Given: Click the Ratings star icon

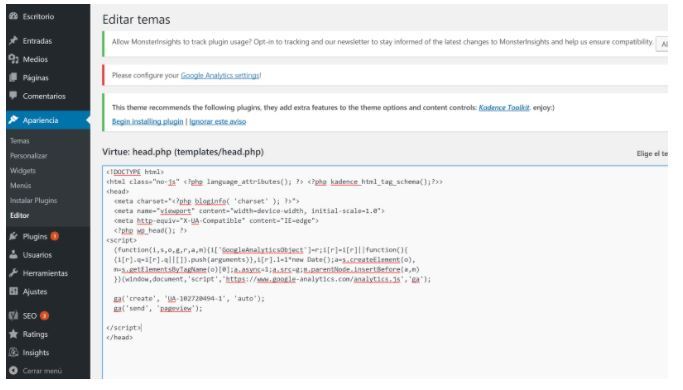Looking at the screenshot, I should coord(13,334).
